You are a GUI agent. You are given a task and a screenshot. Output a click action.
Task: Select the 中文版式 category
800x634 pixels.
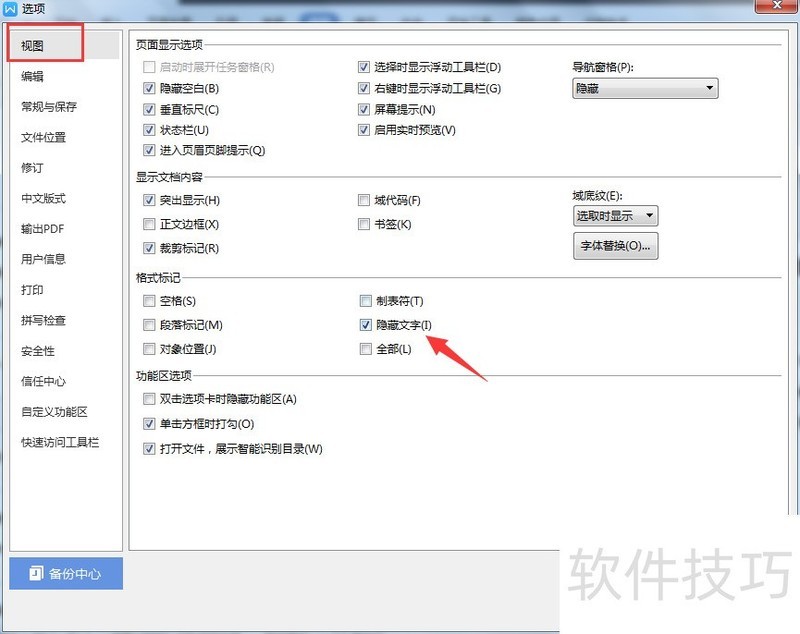pos(43,198)
